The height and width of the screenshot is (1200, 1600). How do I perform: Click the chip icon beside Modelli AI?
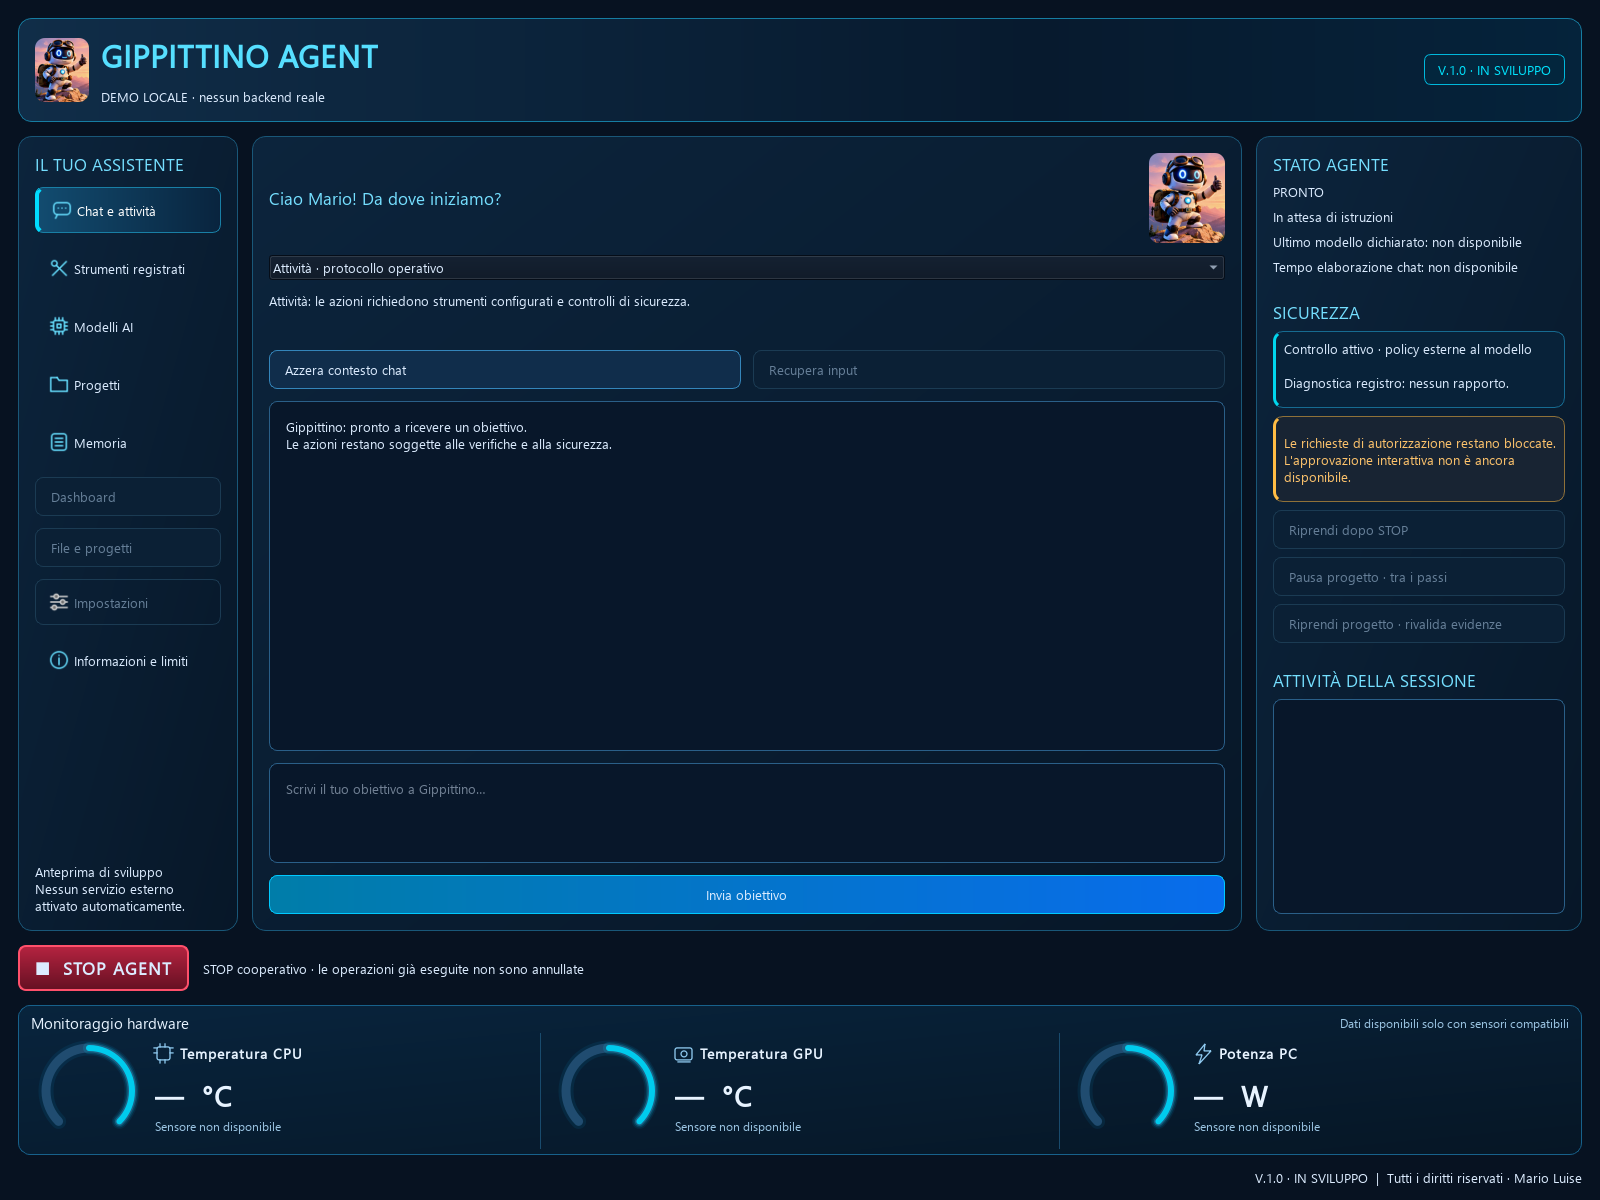pyautogui.click(x=59, y=326)
